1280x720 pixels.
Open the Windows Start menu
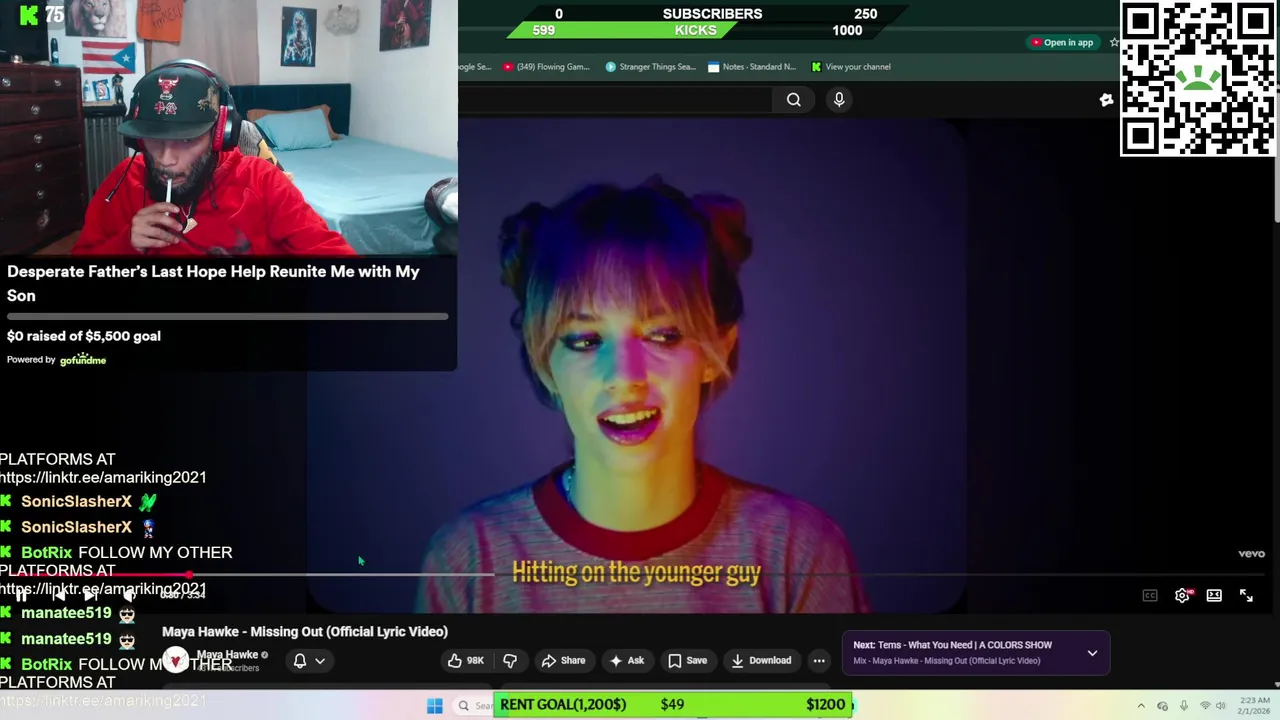pyautogui.click(x=435, y=705)
